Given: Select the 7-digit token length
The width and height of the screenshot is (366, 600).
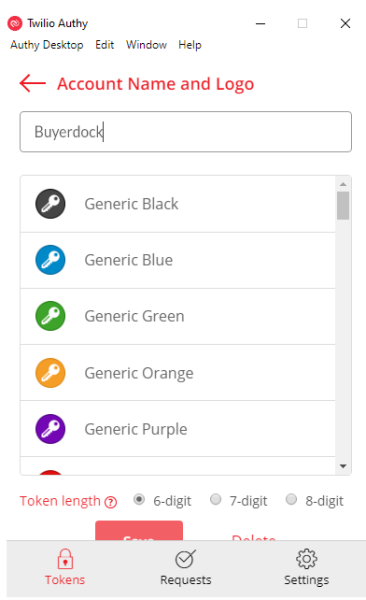Looking at the screenshot, I should [x=216, y=499].
